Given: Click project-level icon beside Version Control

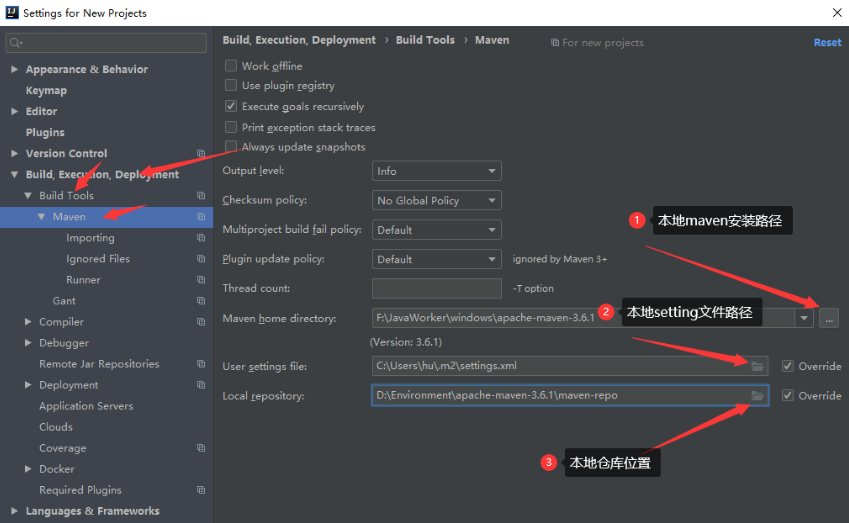Looking at the screenshot, I should click(201, 153).
